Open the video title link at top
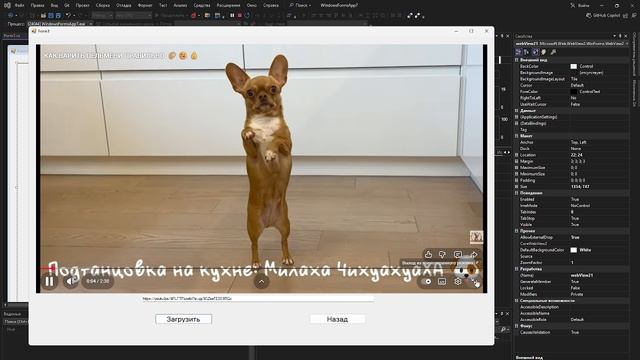This screenshot has height=360, width=640. point(104,56)
